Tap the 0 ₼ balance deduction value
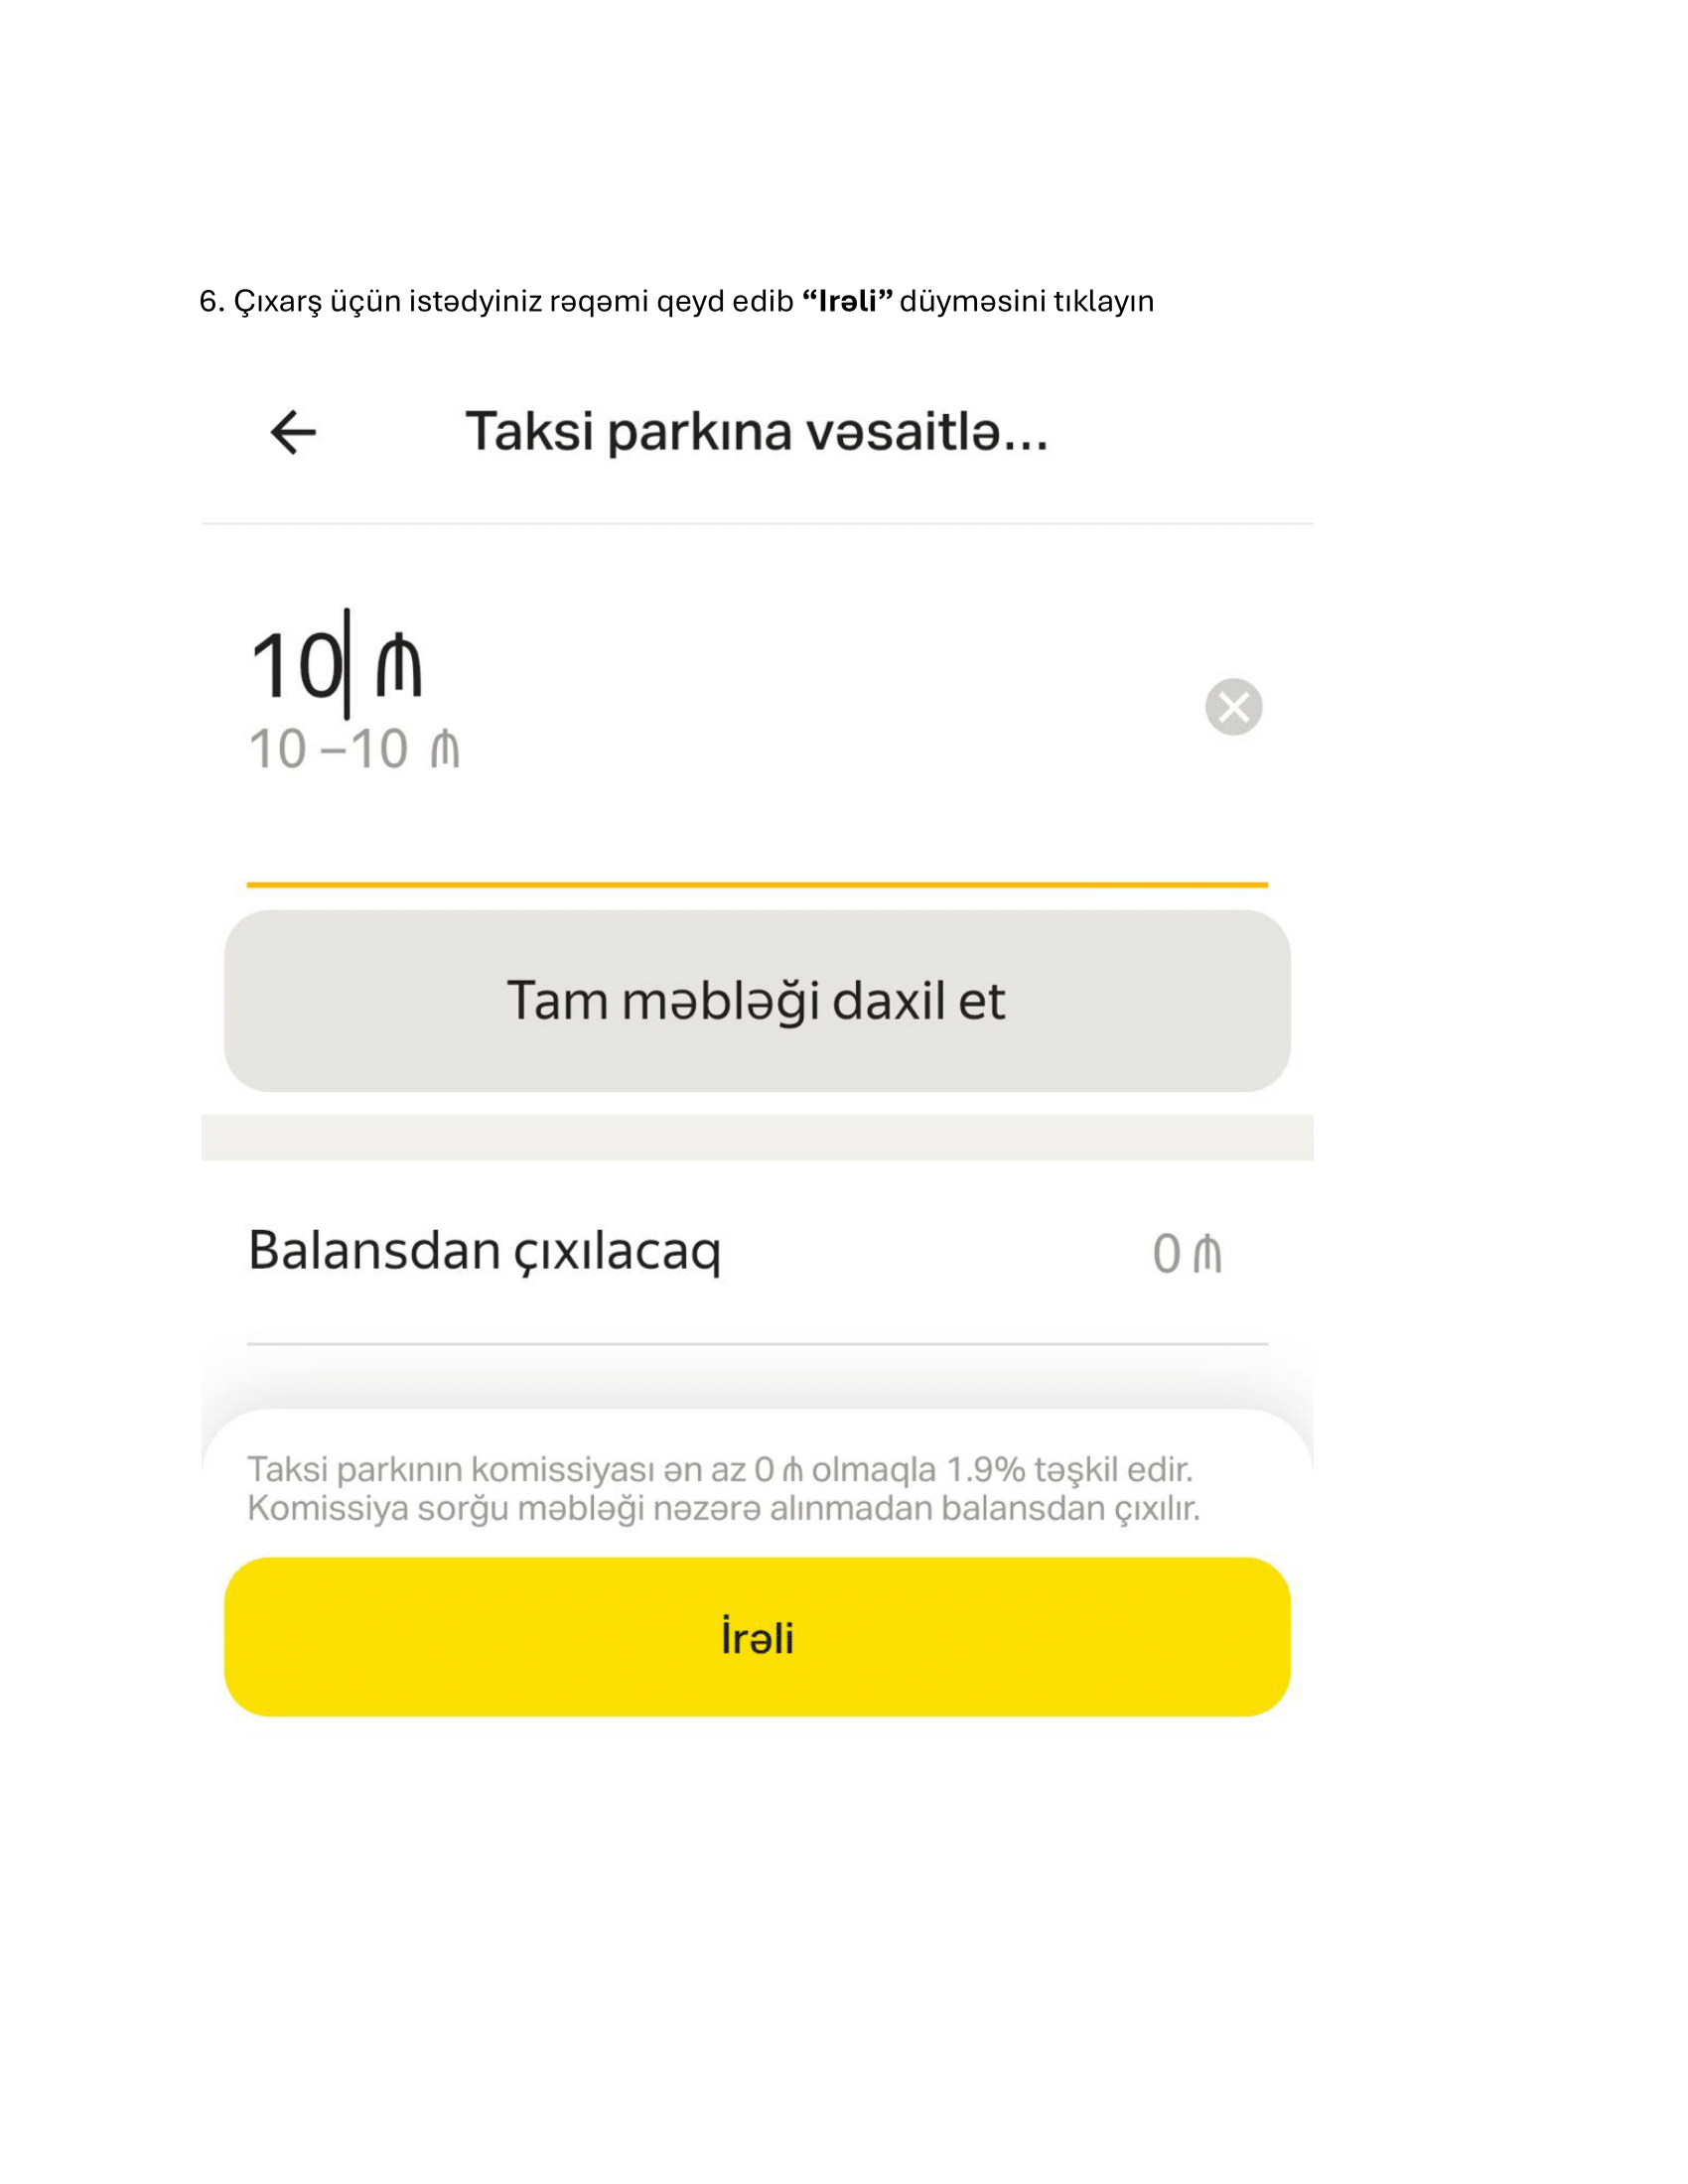This screenshot has height=2184, width=1688. (x=1187, y=1254)
